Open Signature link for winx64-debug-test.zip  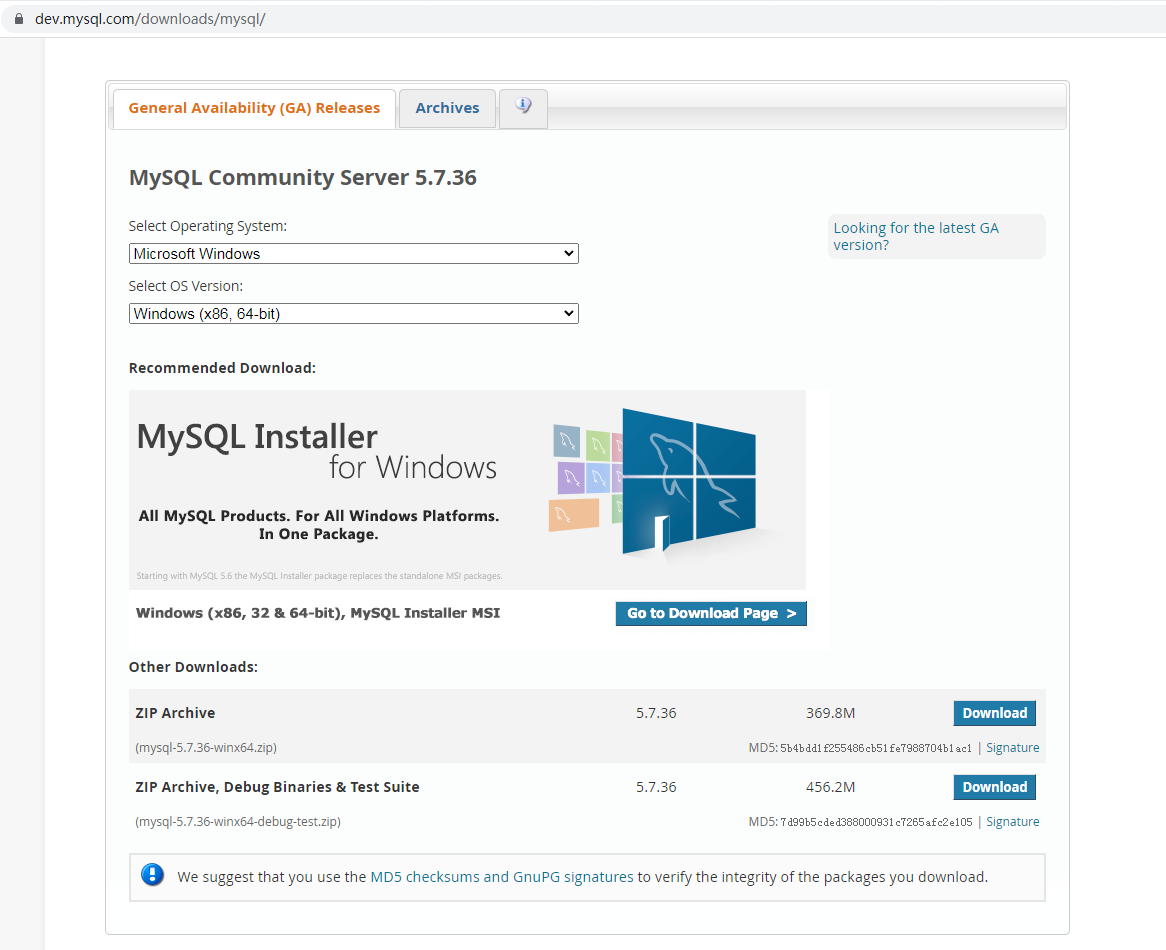click(x=1012, y=821)
